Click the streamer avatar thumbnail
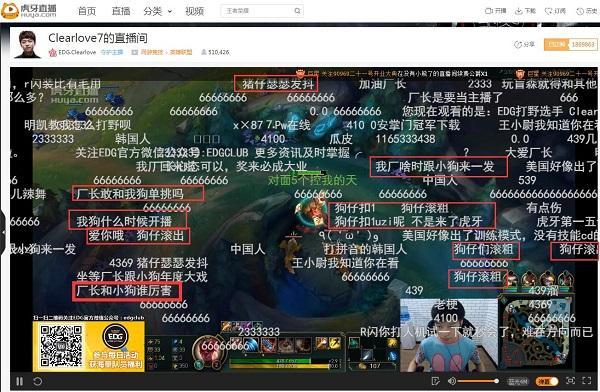 (27, 44)
